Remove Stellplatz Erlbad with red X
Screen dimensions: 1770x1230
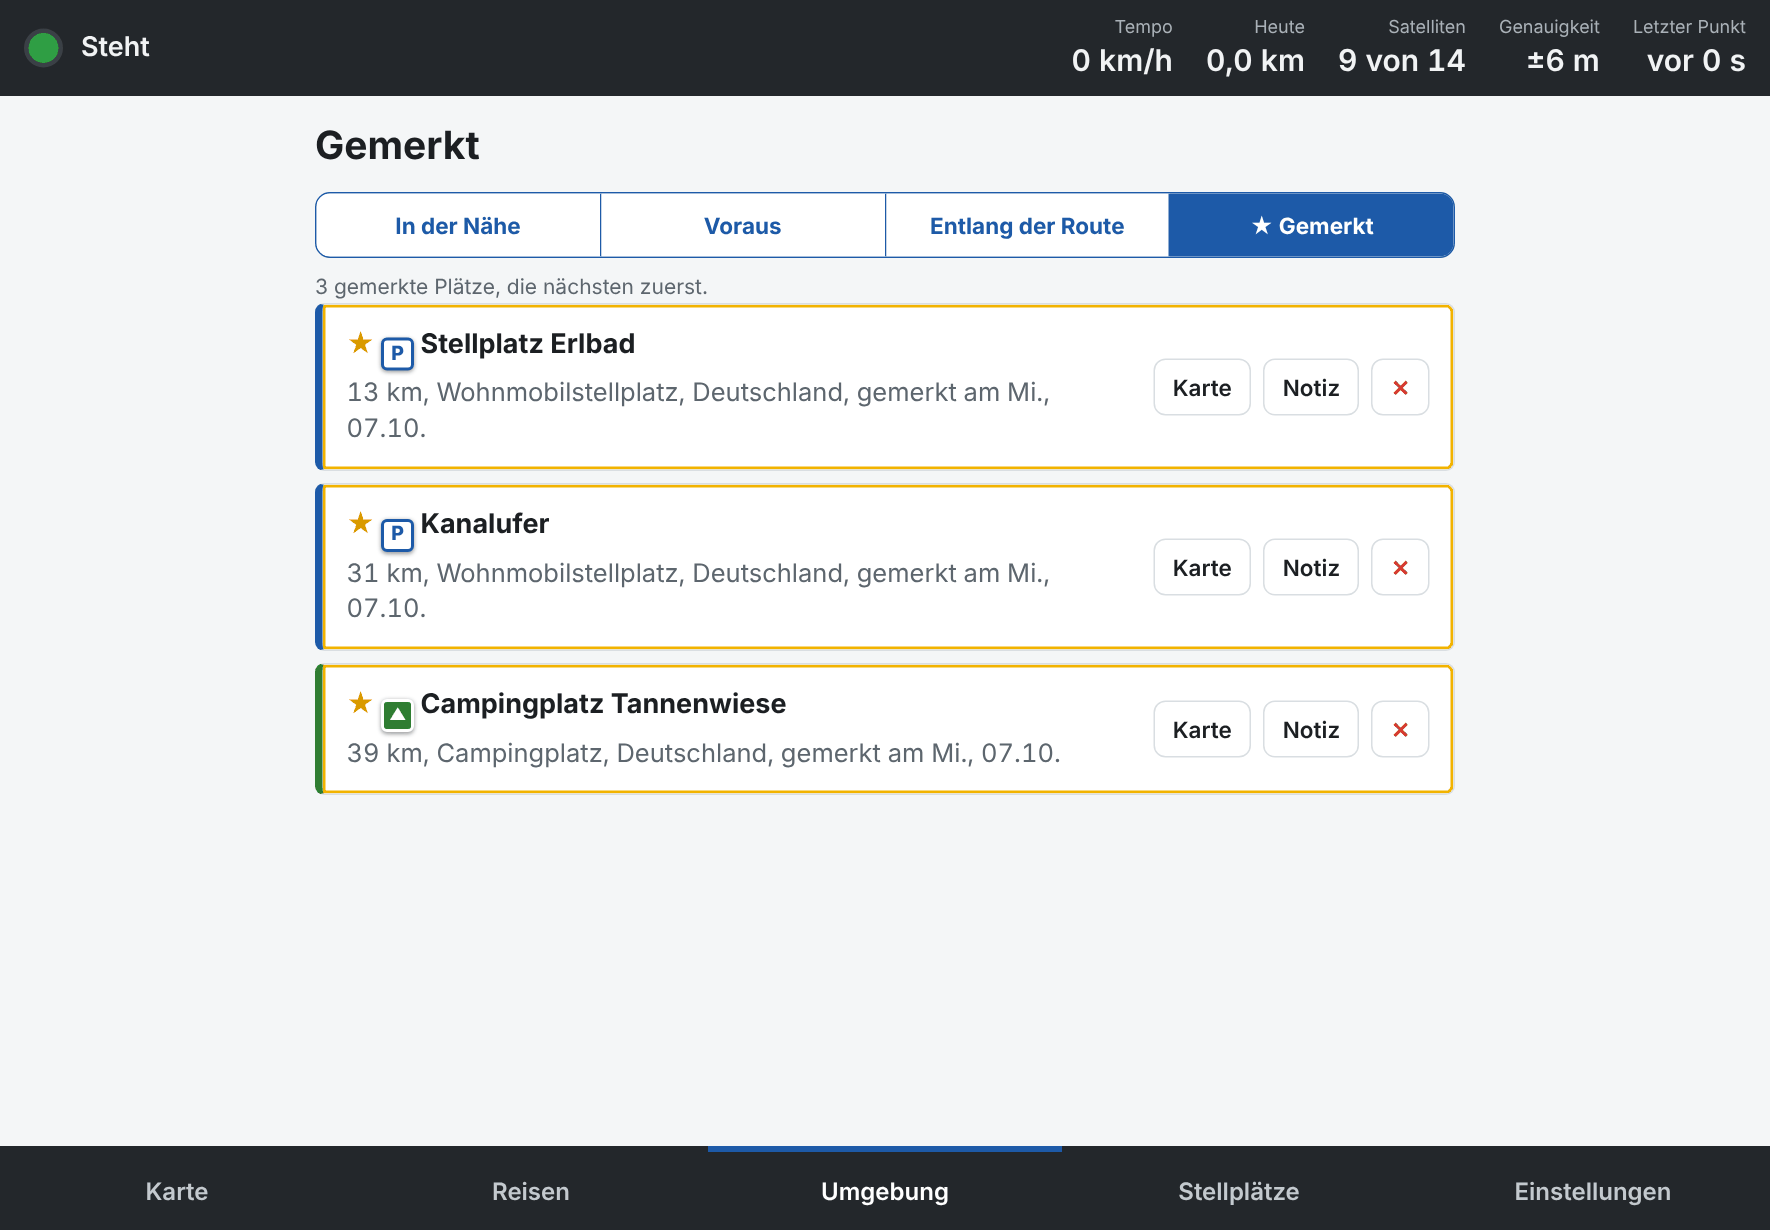click(x=1400, y=387)
